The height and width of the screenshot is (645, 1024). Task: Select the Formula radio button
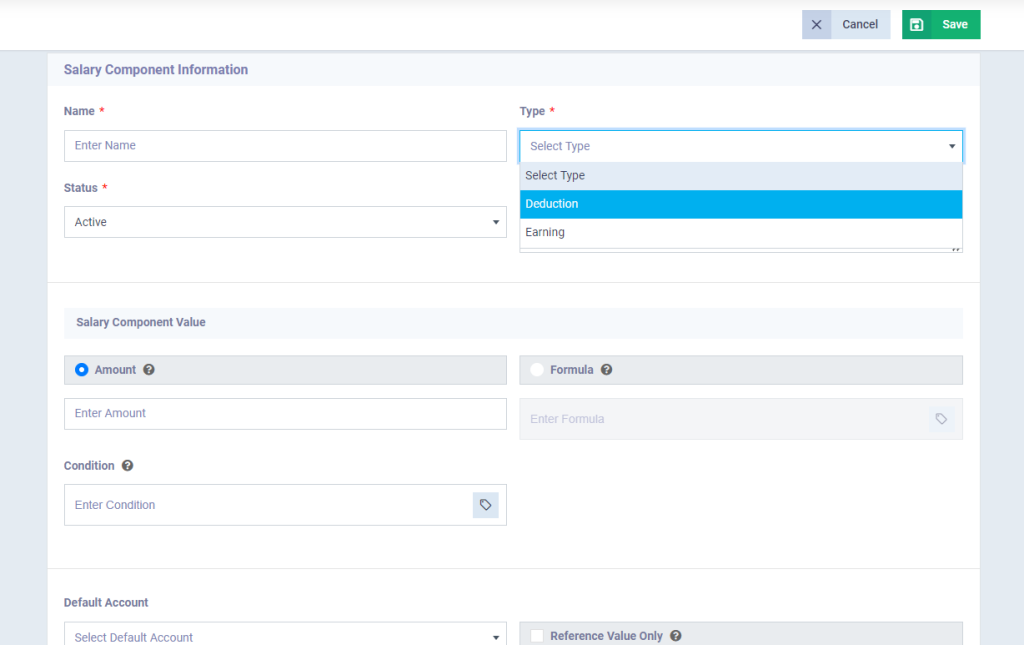click(537, 369)
